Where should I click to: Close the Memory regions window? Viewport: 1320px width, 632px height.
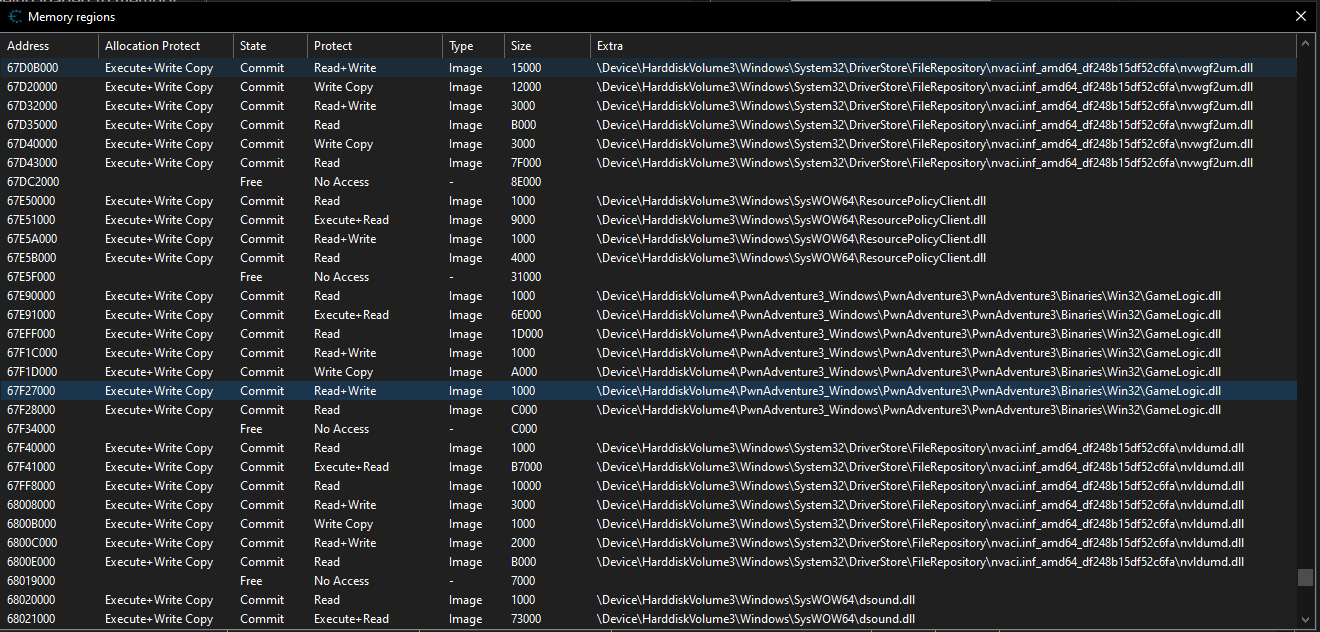coord(1301,16)
